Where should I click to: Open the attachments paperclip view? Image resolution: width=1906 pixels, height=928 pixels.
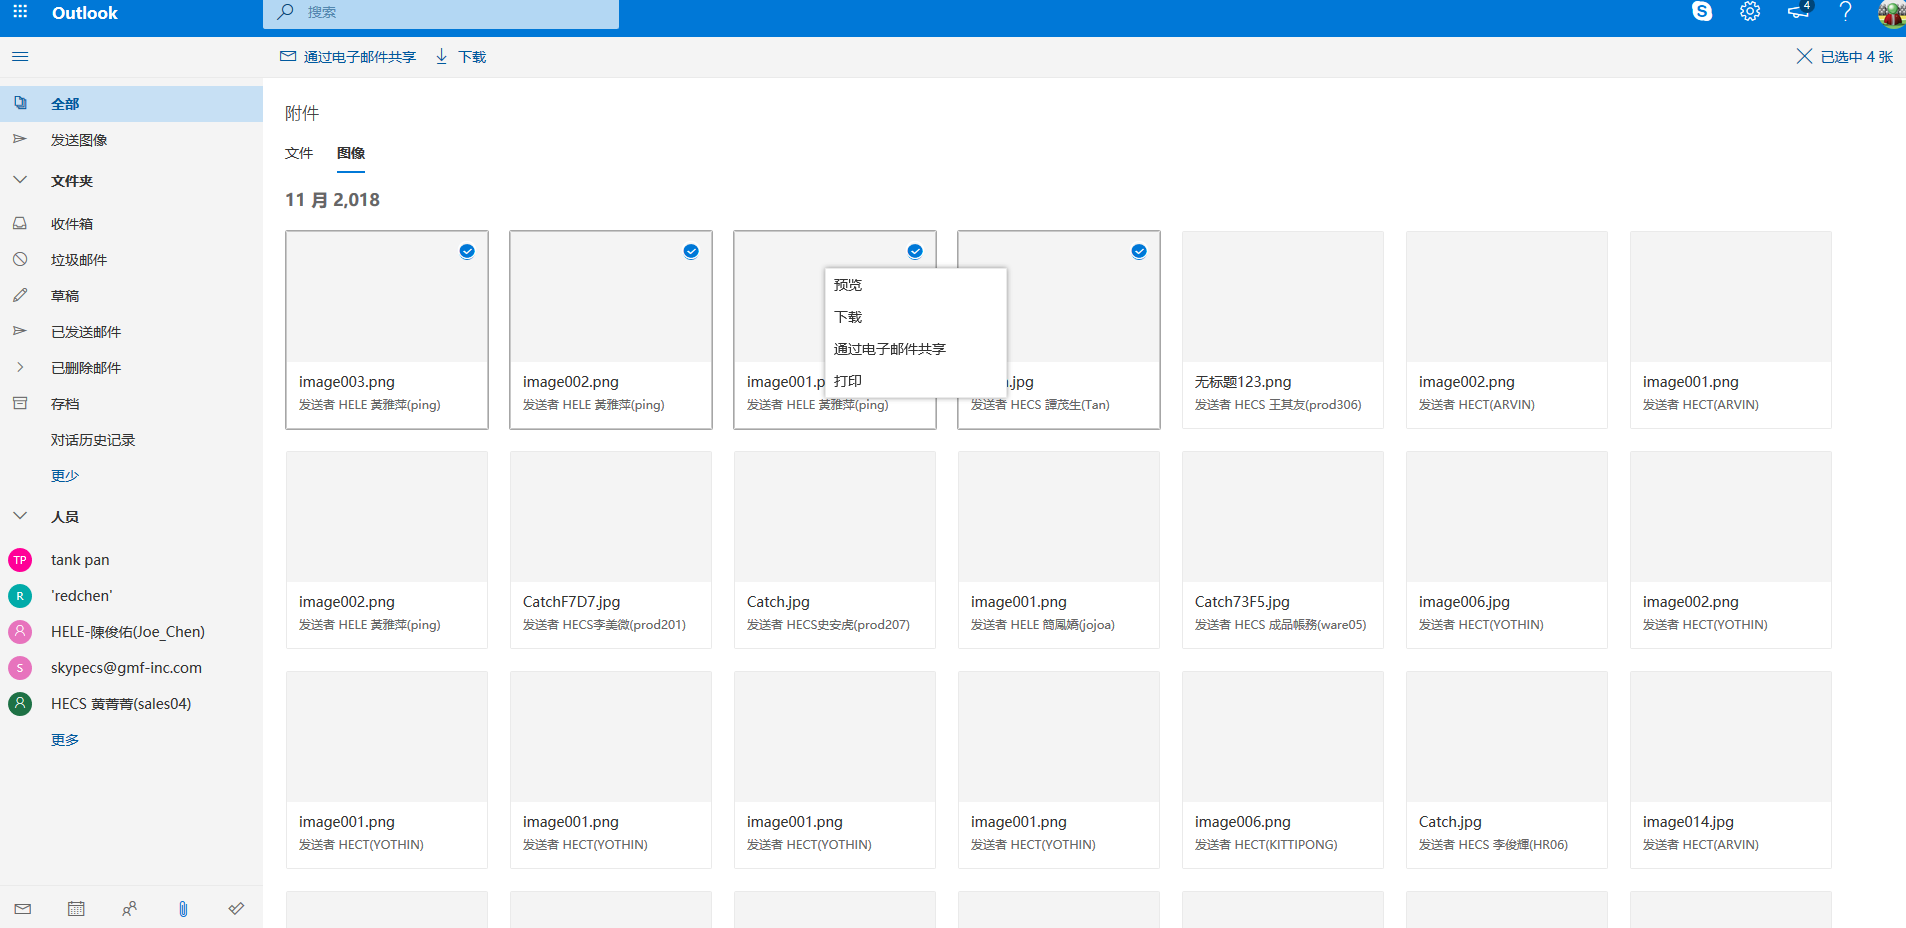tap(183, 909)
